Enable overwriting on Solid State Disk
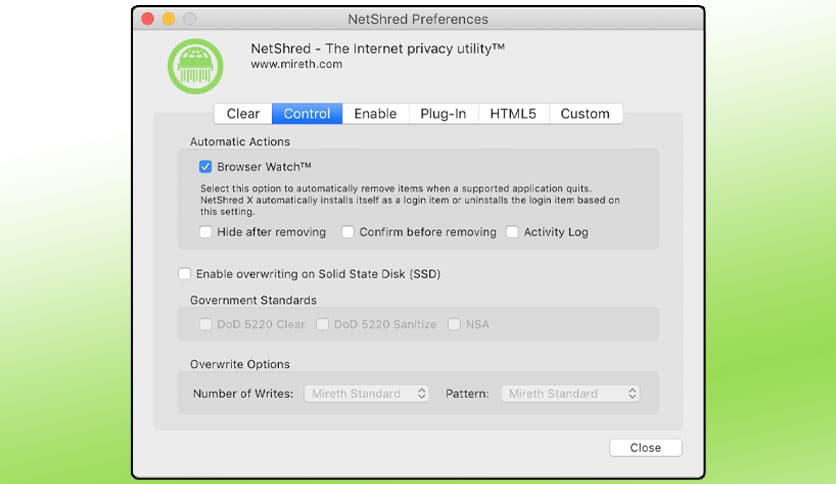The height and width of the screenshot is (484, 836). coord(184,273)
